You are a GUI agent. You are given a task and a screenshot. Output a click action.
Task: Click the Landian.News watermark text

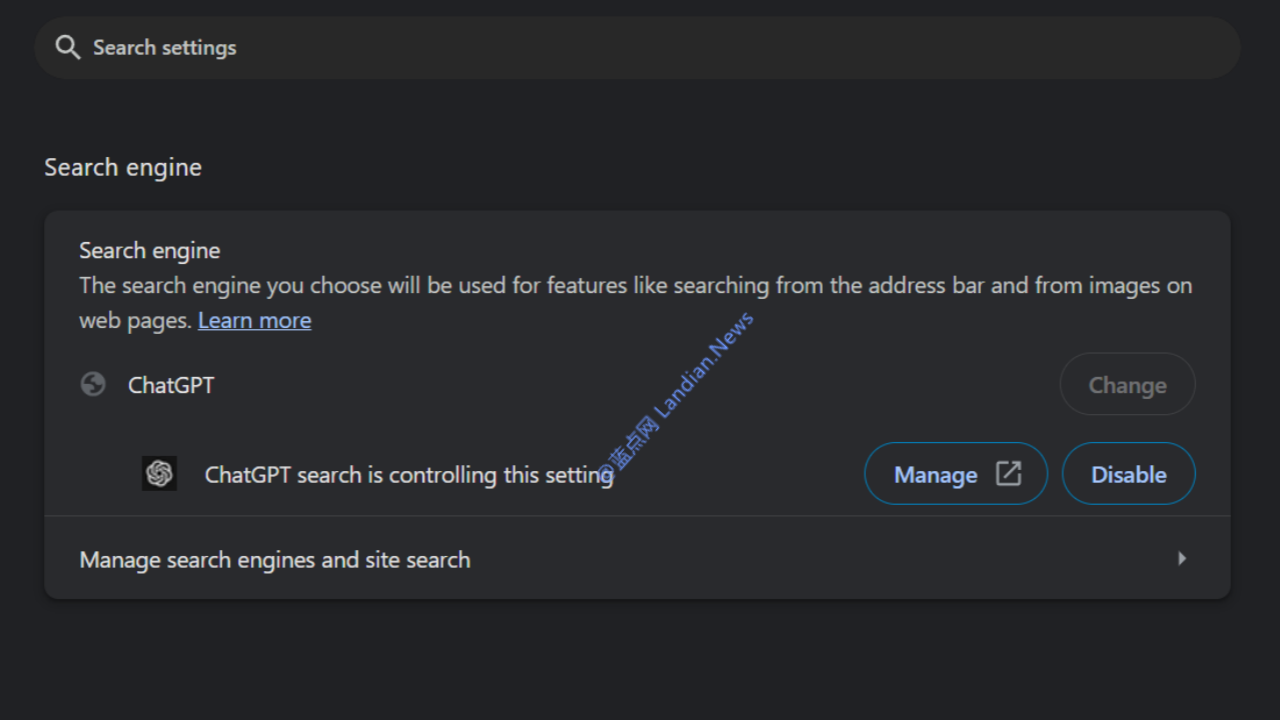point(705,364)
